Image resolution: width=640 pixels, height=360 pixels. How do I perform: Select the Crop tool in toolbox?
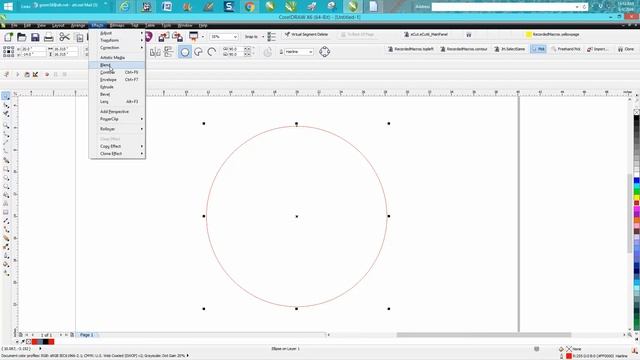[x=6, y=114]
